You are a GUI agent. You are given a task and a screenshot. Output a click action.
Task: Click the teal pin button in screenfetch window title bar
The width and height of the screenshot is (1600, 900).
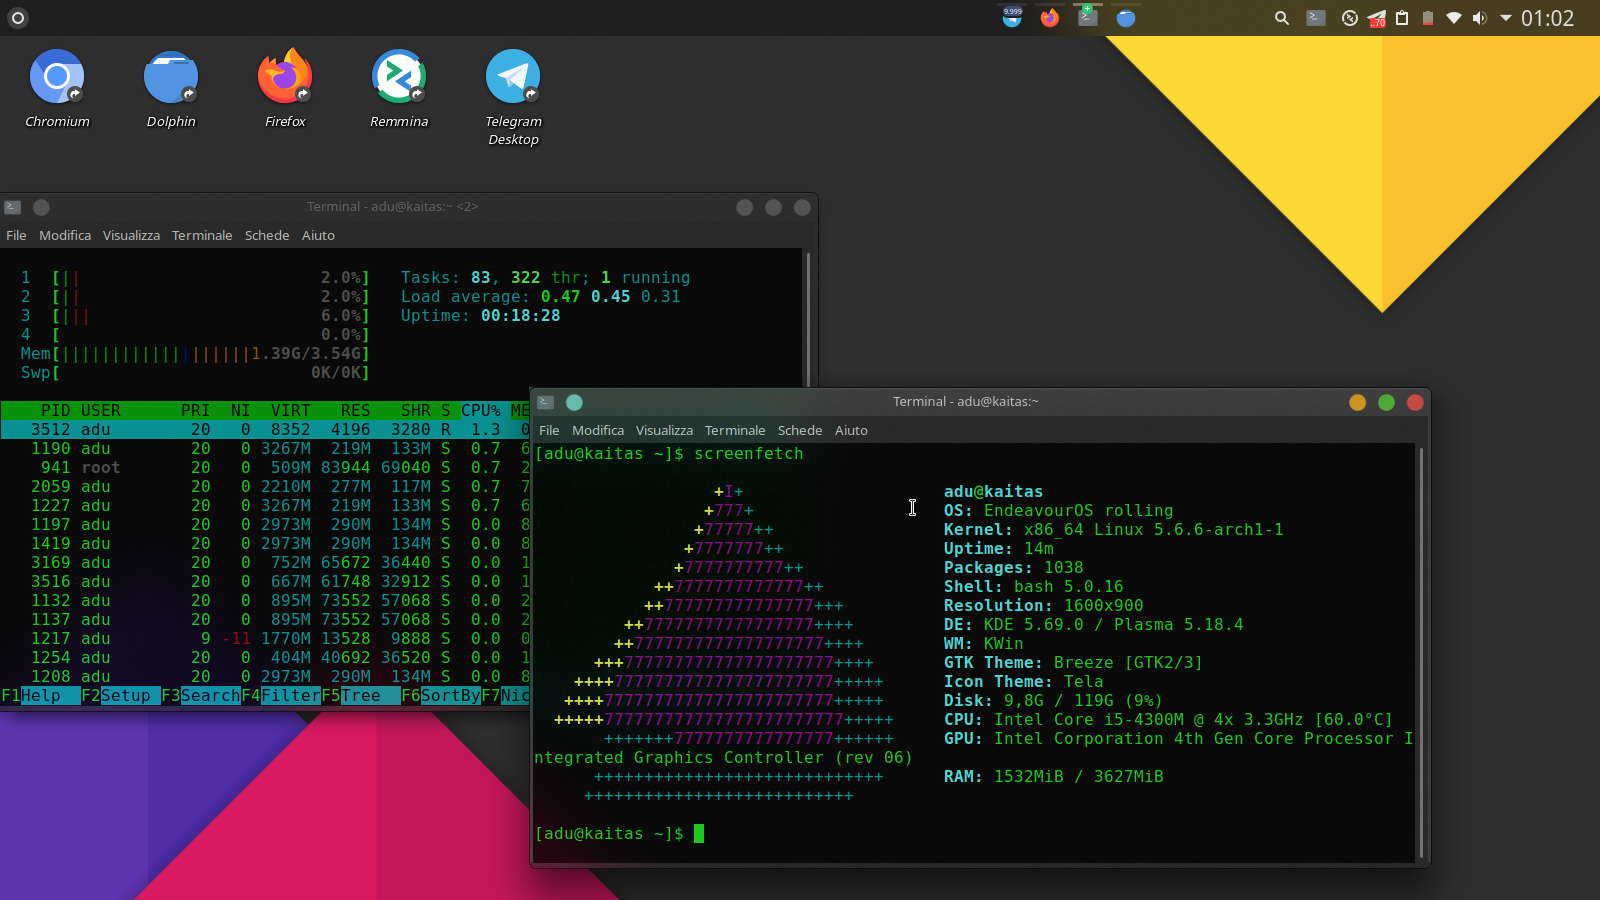[574, 402]
